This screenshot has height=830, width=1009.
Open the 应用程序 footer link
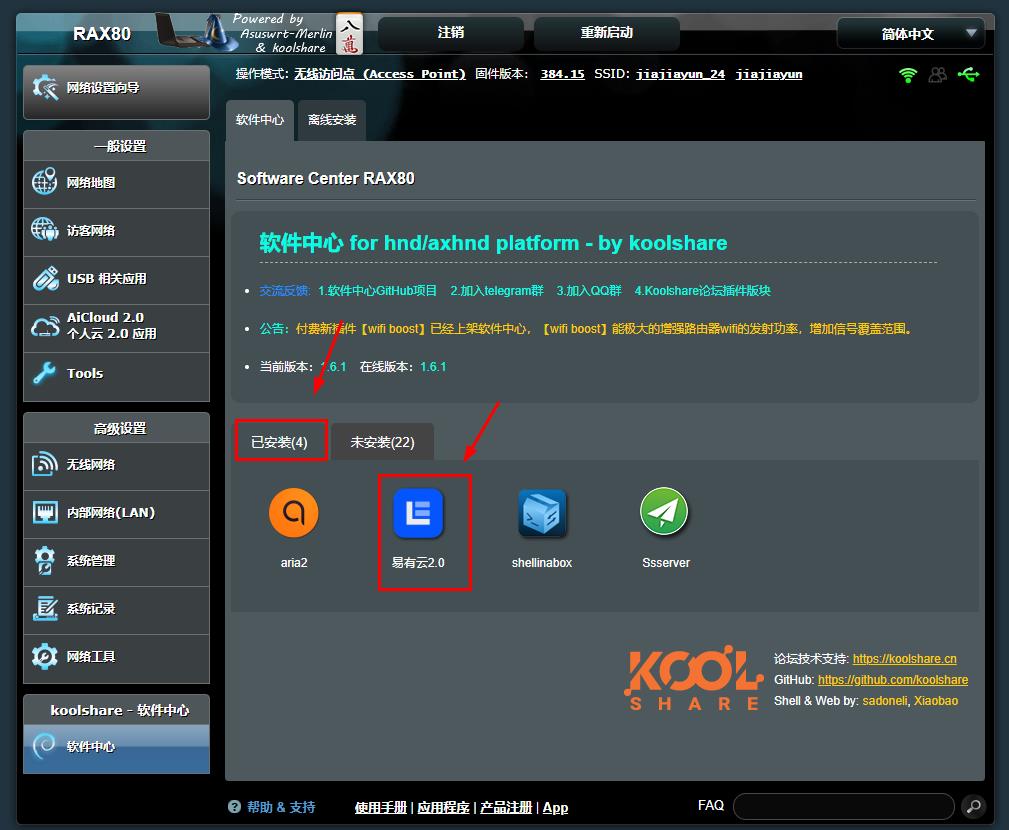click(443, 807)
